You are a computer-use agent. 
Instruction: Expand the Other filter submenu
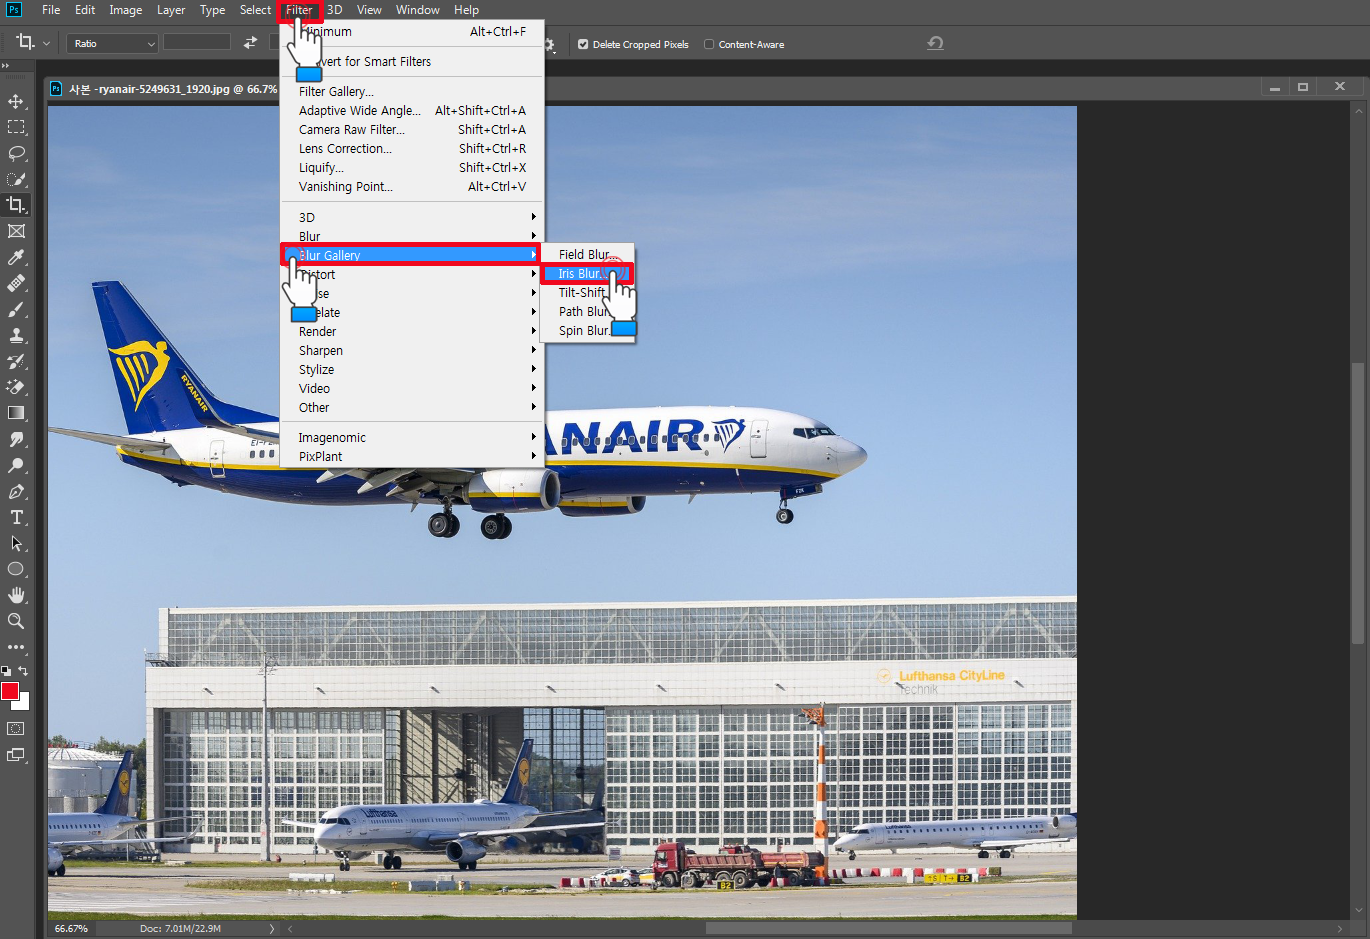click(x=412, y=407)
